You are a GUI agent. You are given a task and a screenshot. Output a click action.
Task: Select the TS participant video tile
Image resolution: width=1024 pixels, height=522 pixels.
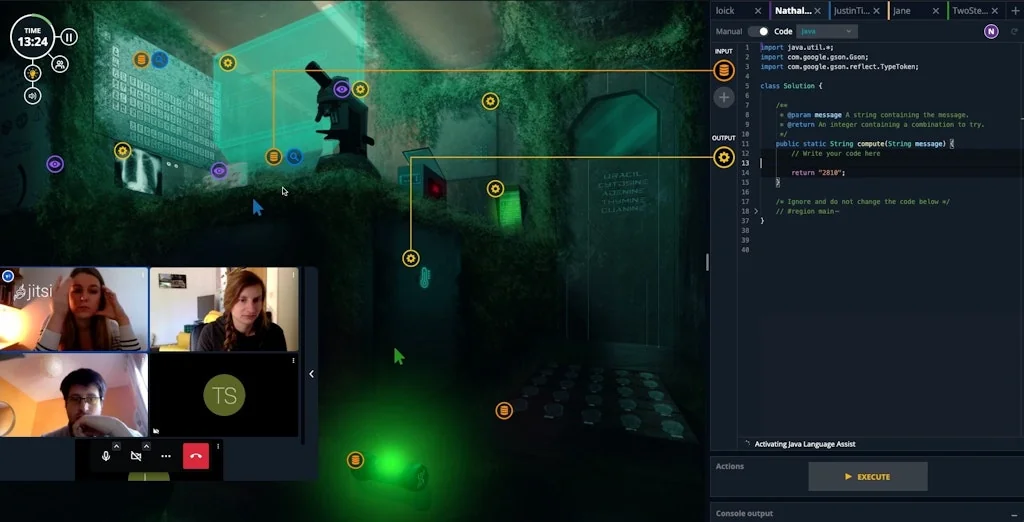224,395
